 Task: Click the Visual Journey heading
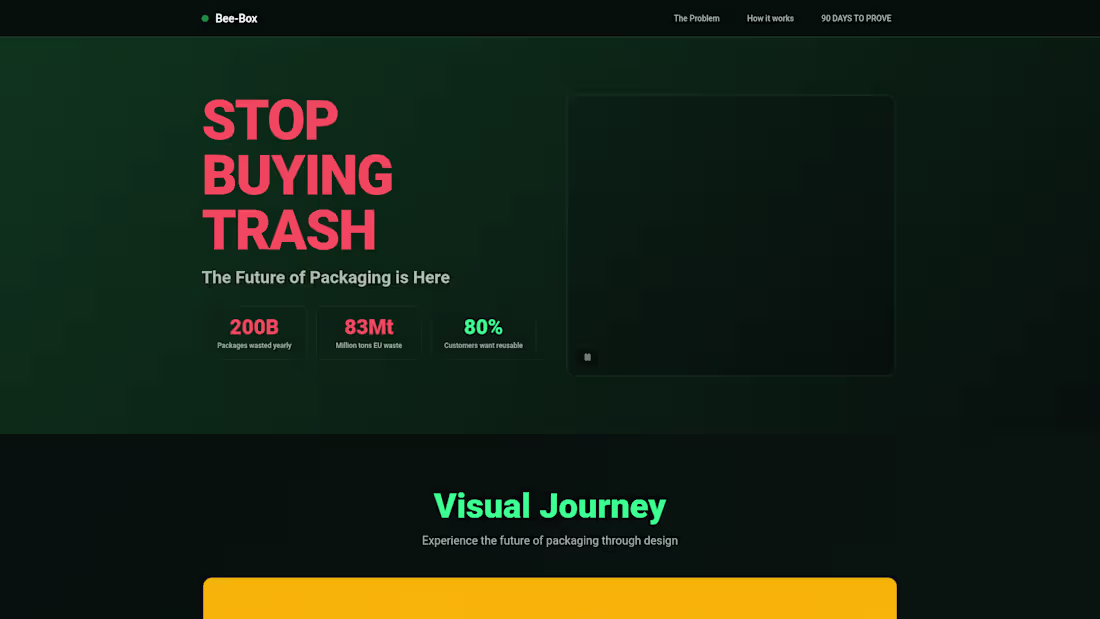549,506
